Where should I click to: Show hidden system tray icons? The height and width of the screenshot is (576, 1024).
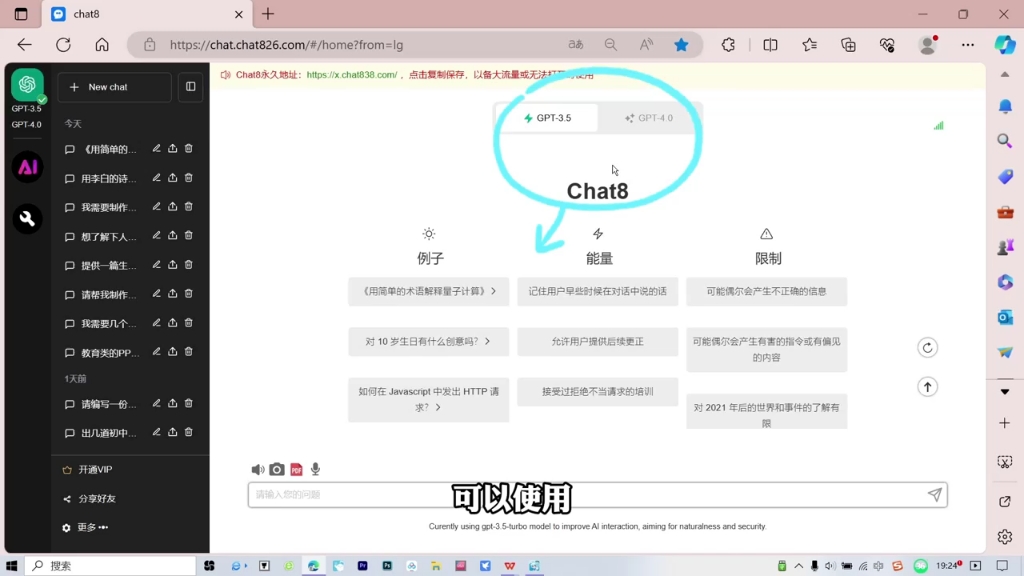click(799, 566)
